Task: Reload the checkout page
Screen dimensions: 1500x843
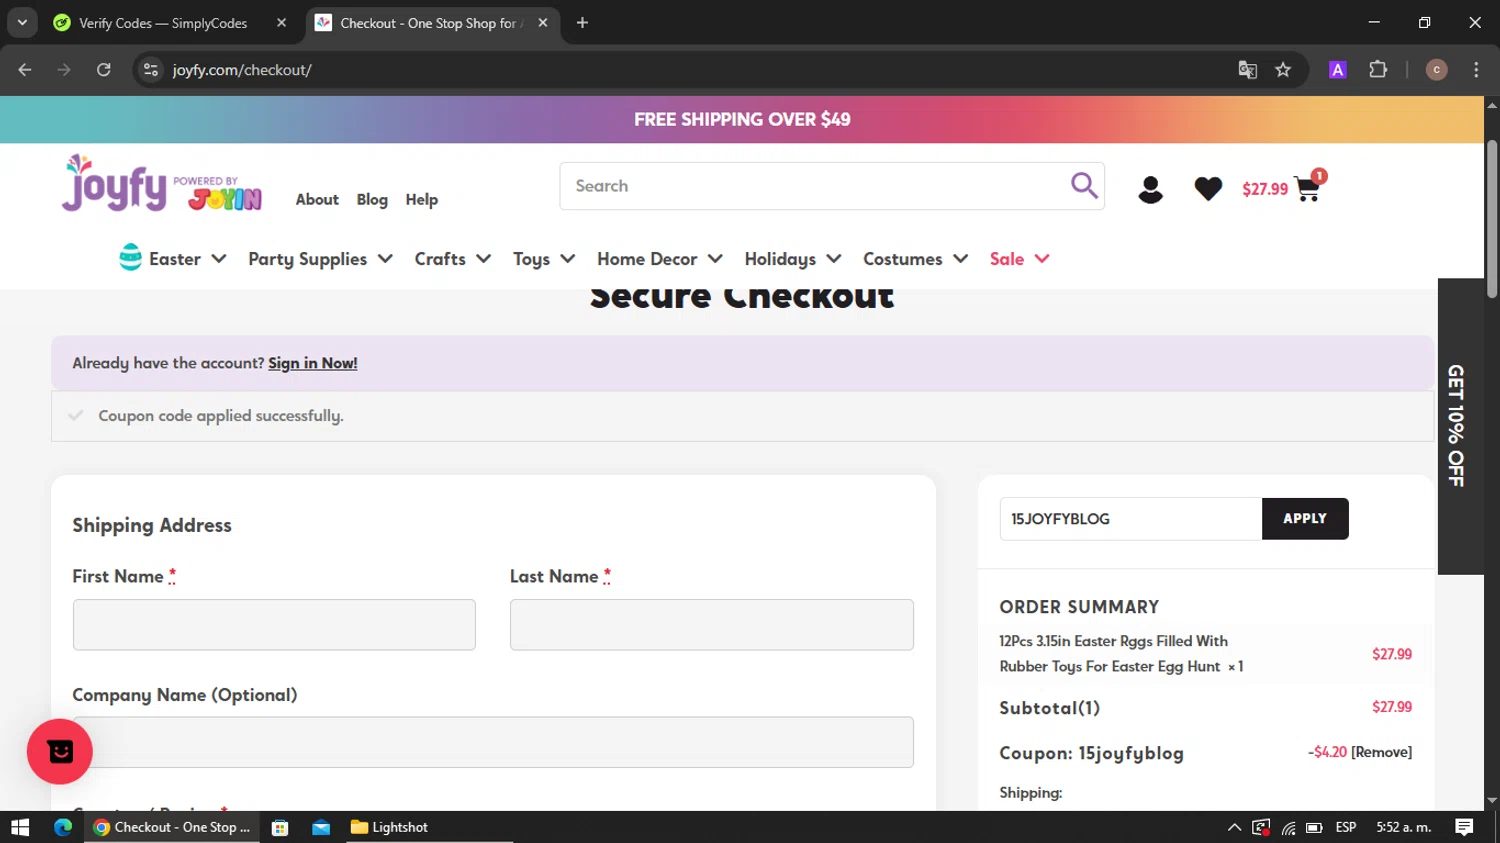Action: point(104,70)
